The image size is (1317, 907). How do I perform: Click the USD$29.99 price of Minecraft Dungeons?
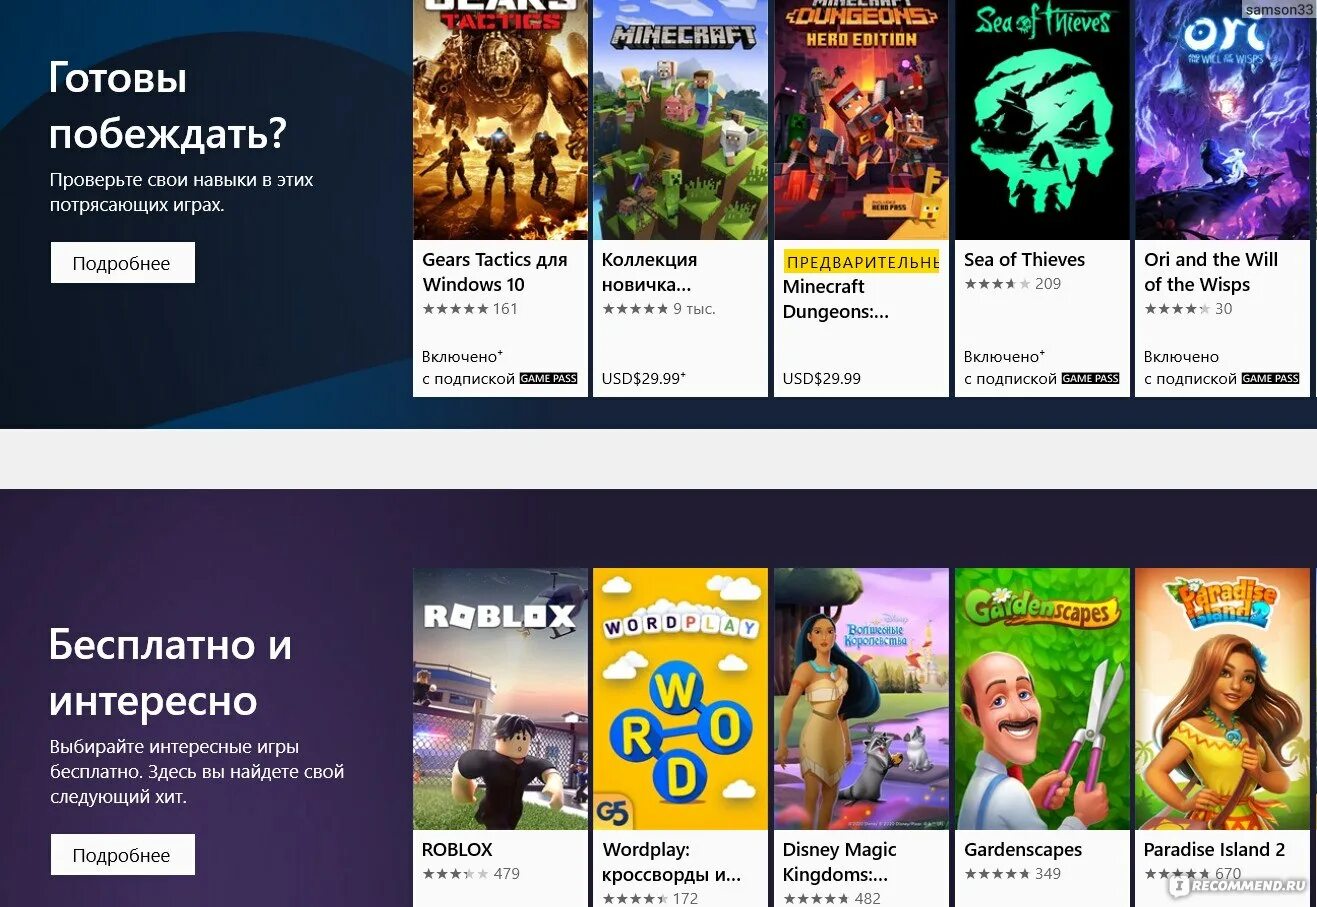pyautogui.click(x=822, y=379)
